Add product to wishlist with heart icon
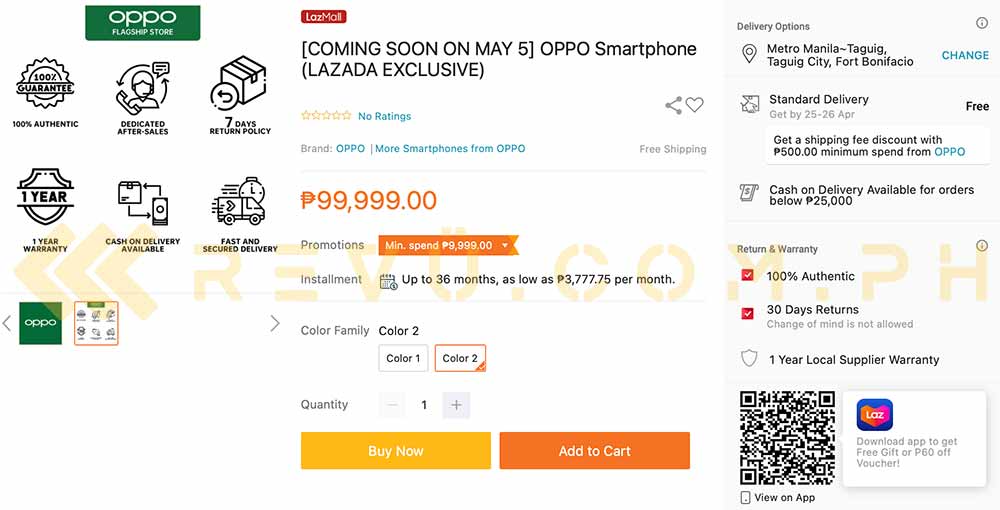 click(695, 105)
